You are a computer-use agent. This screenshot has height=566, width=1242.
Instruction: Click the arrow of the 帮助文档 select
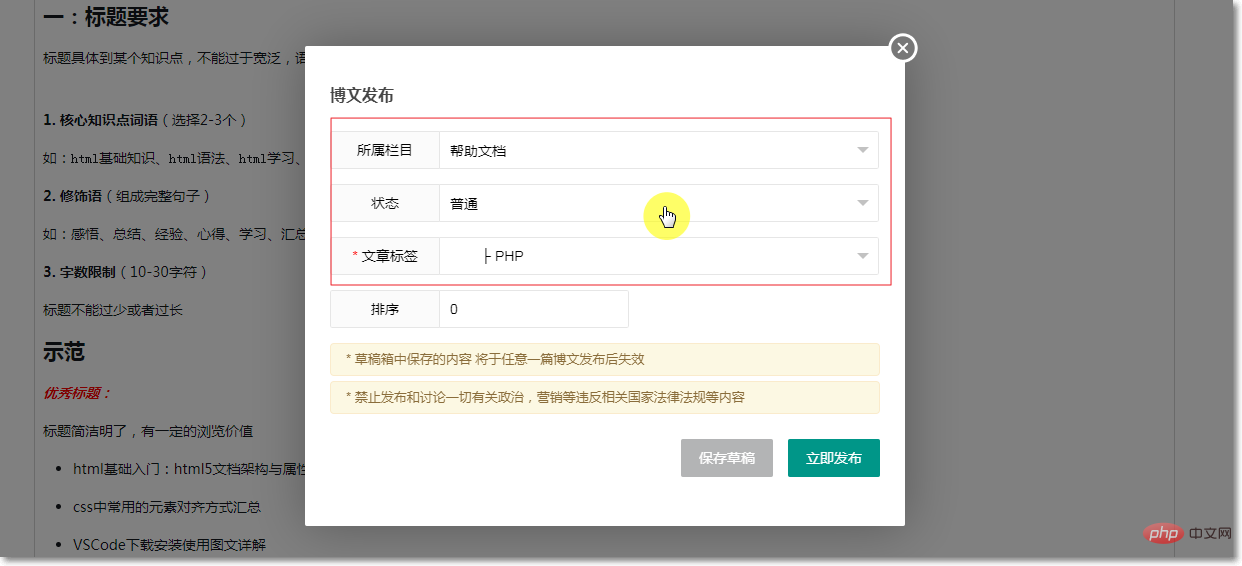point(863,151)
